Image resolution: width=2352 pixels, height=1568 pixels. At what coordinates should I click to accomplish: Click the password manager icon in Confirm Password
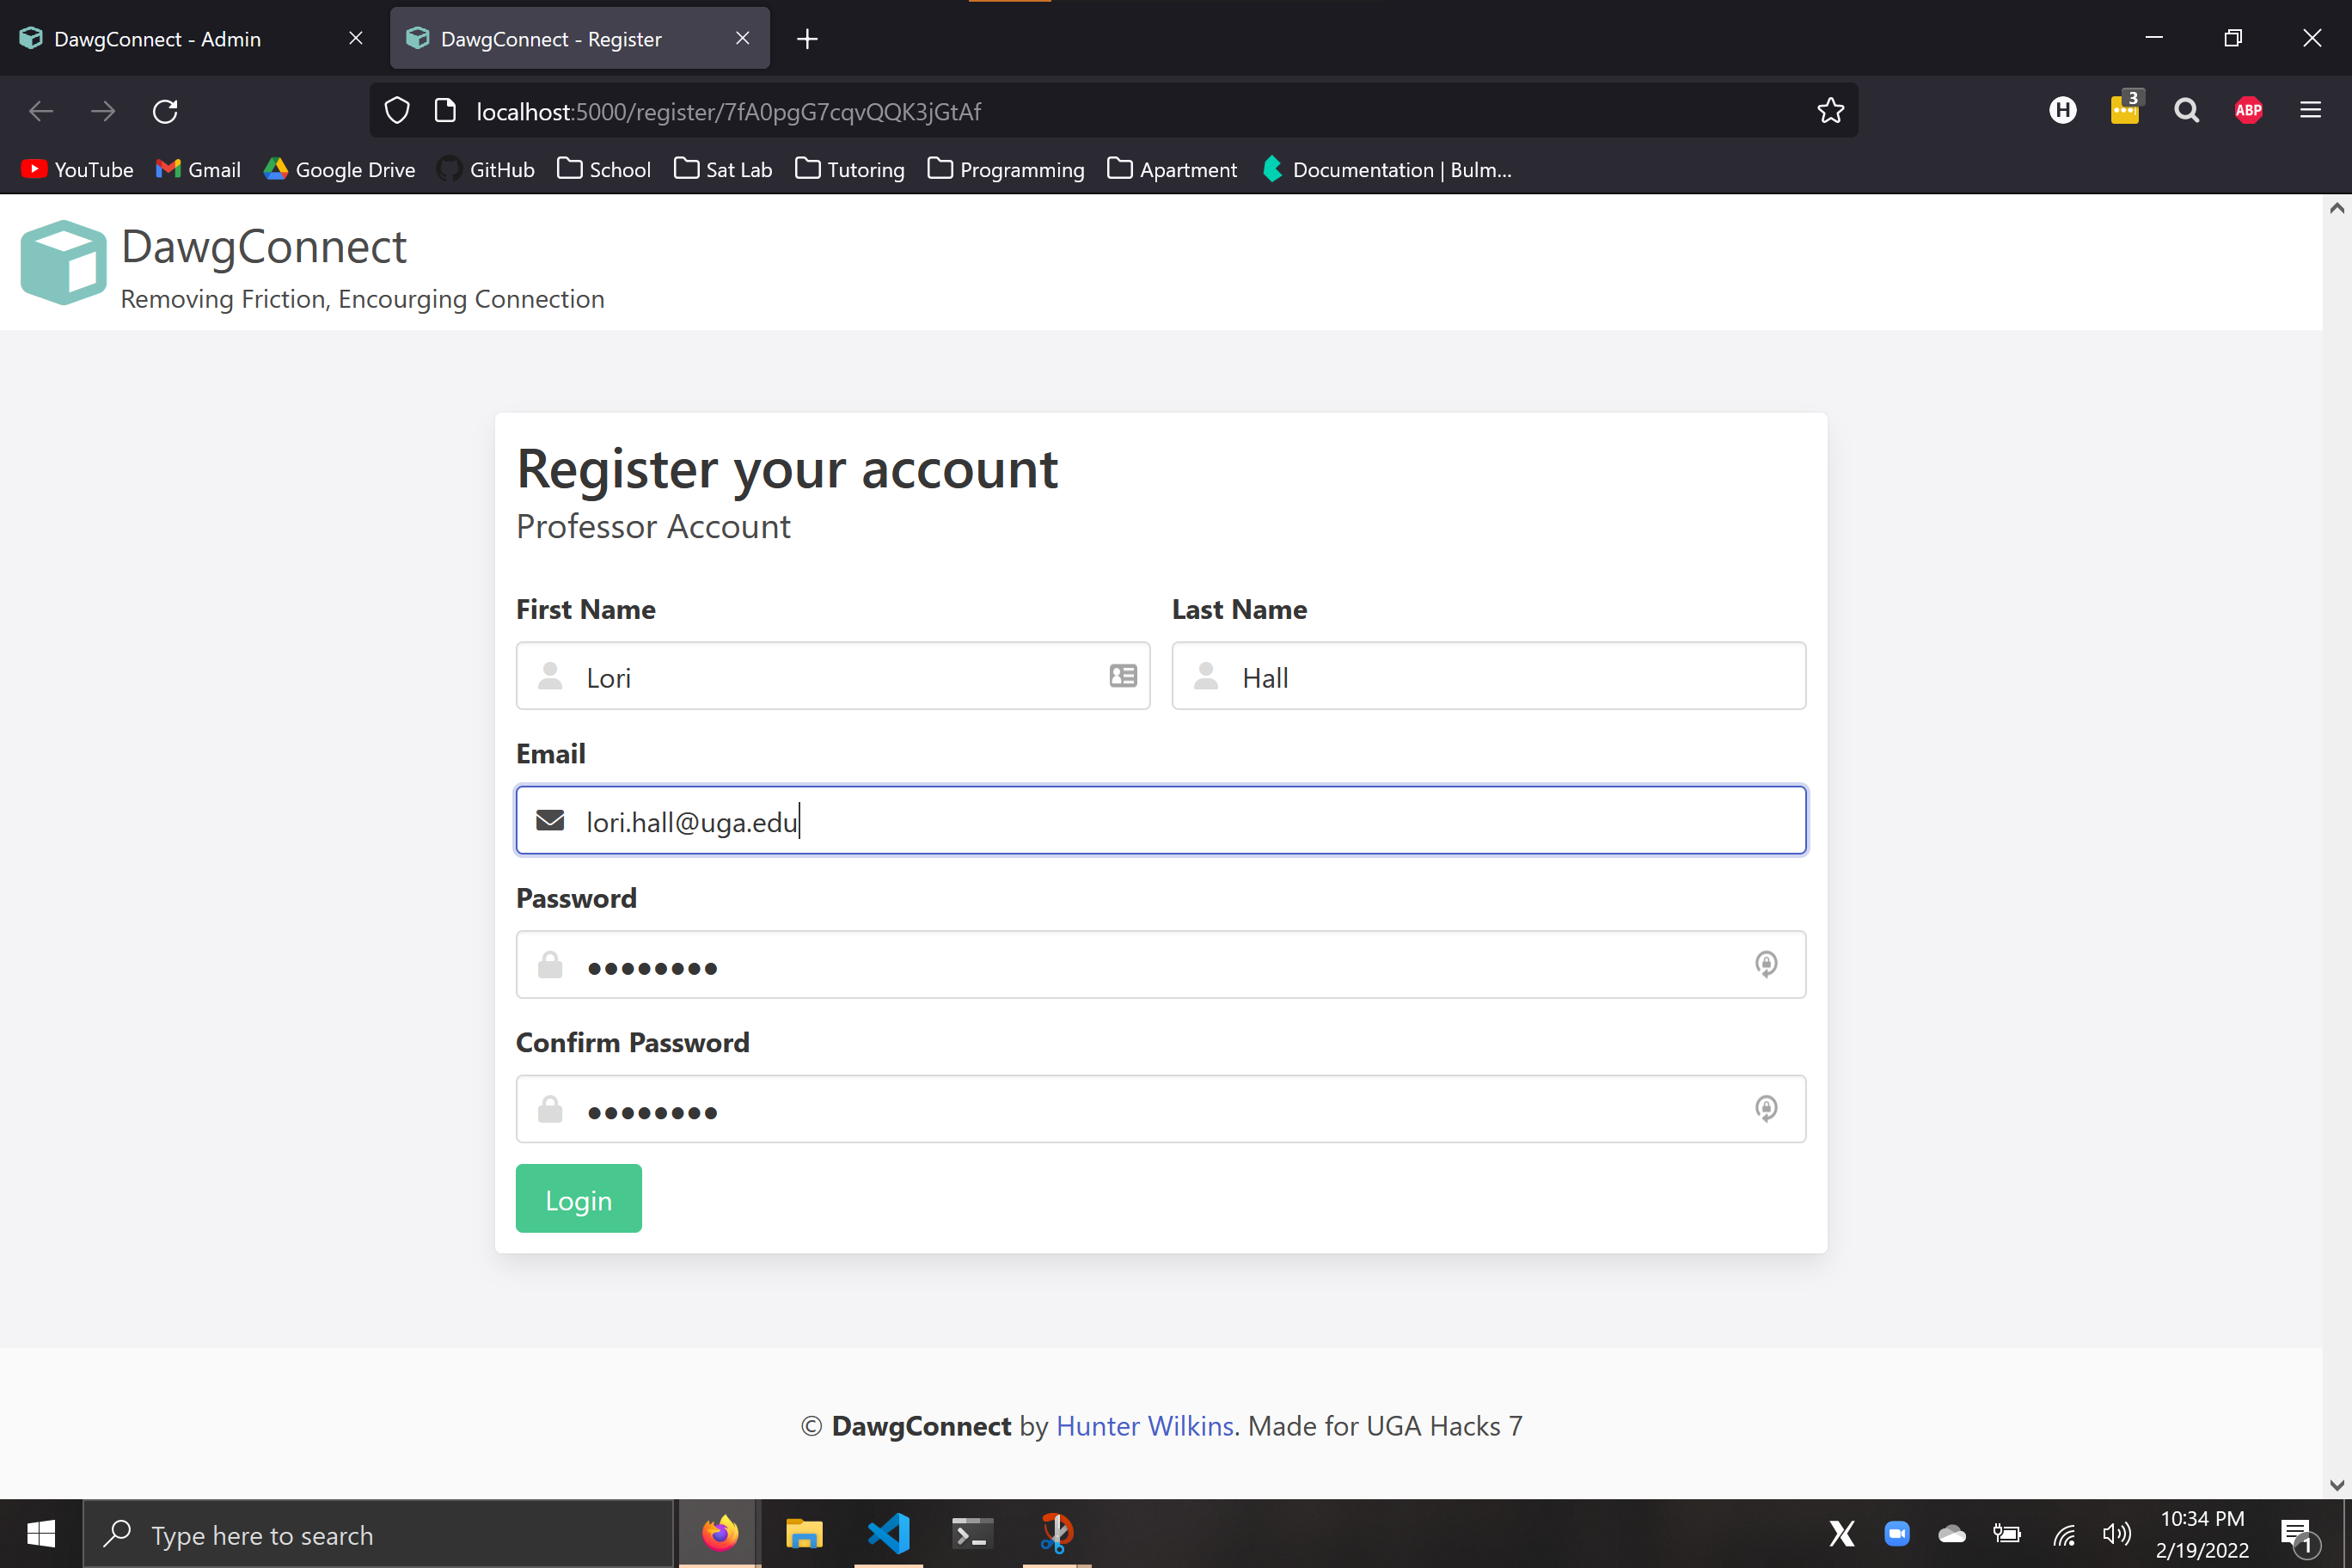(1765, 1108)
